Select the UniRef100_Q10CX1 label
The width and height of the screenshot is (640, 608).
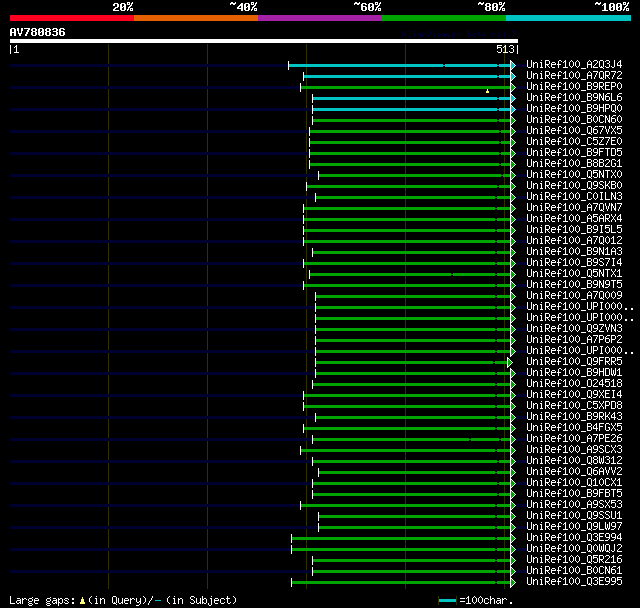point(574,483)
